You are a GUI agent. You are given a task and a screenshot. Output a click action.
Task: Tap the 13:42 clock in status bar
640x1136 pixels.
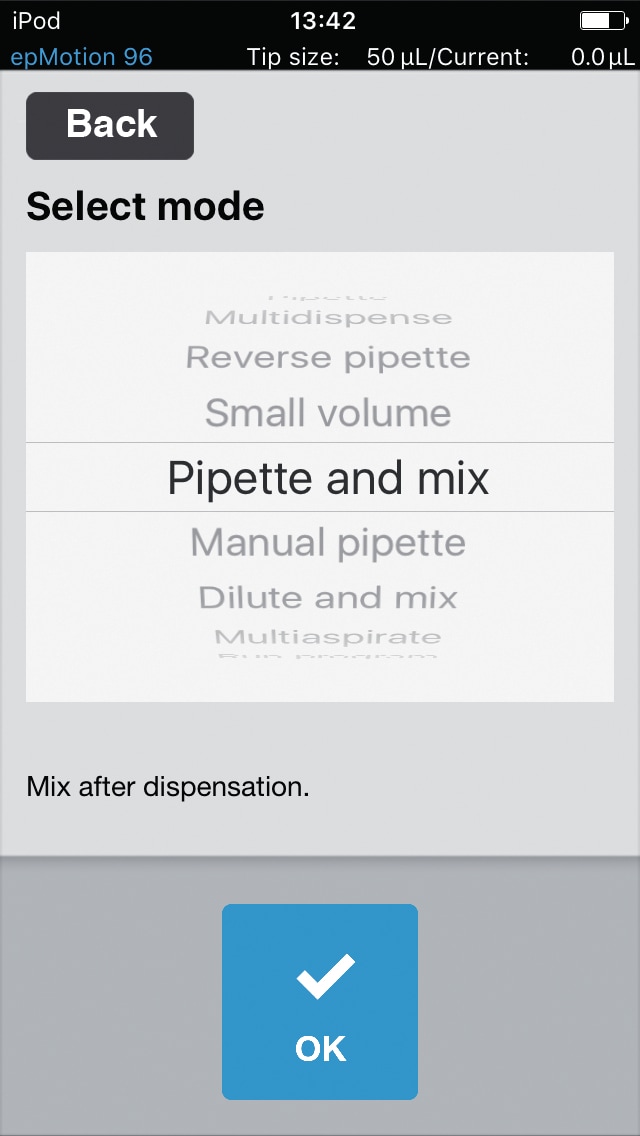322,20
